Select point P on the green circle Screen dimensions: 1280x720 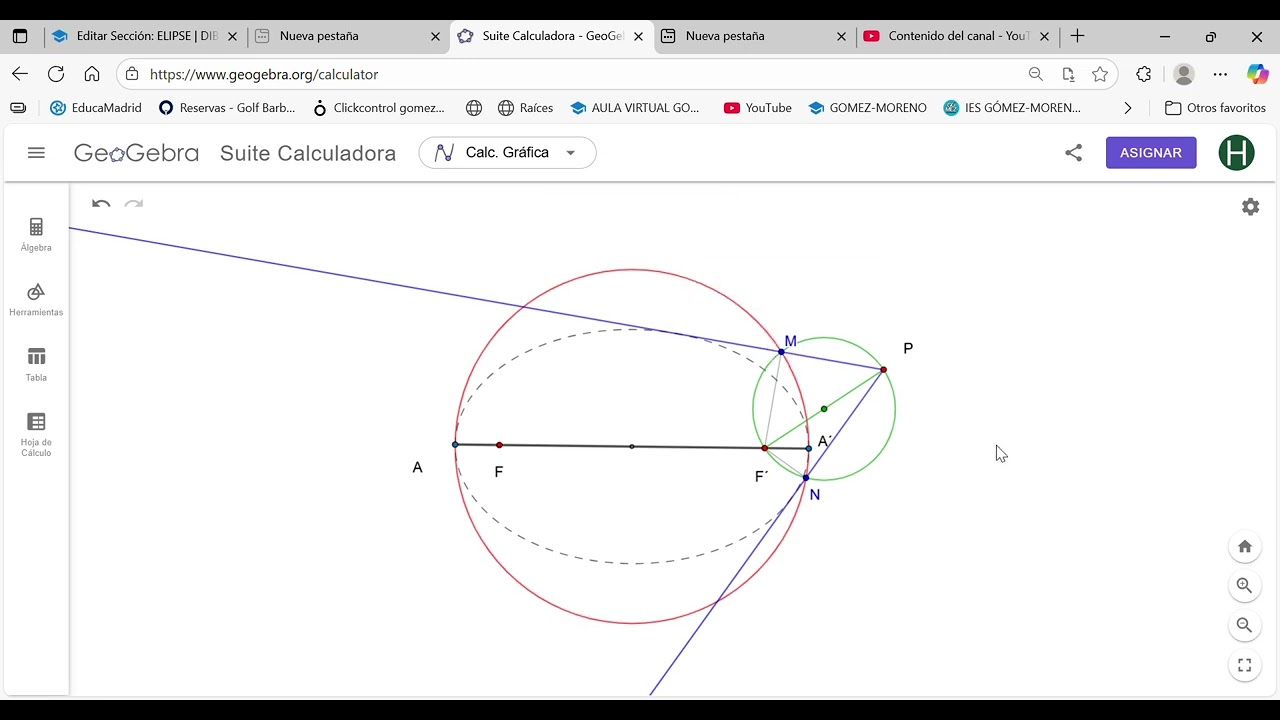[x=883, y=370]
